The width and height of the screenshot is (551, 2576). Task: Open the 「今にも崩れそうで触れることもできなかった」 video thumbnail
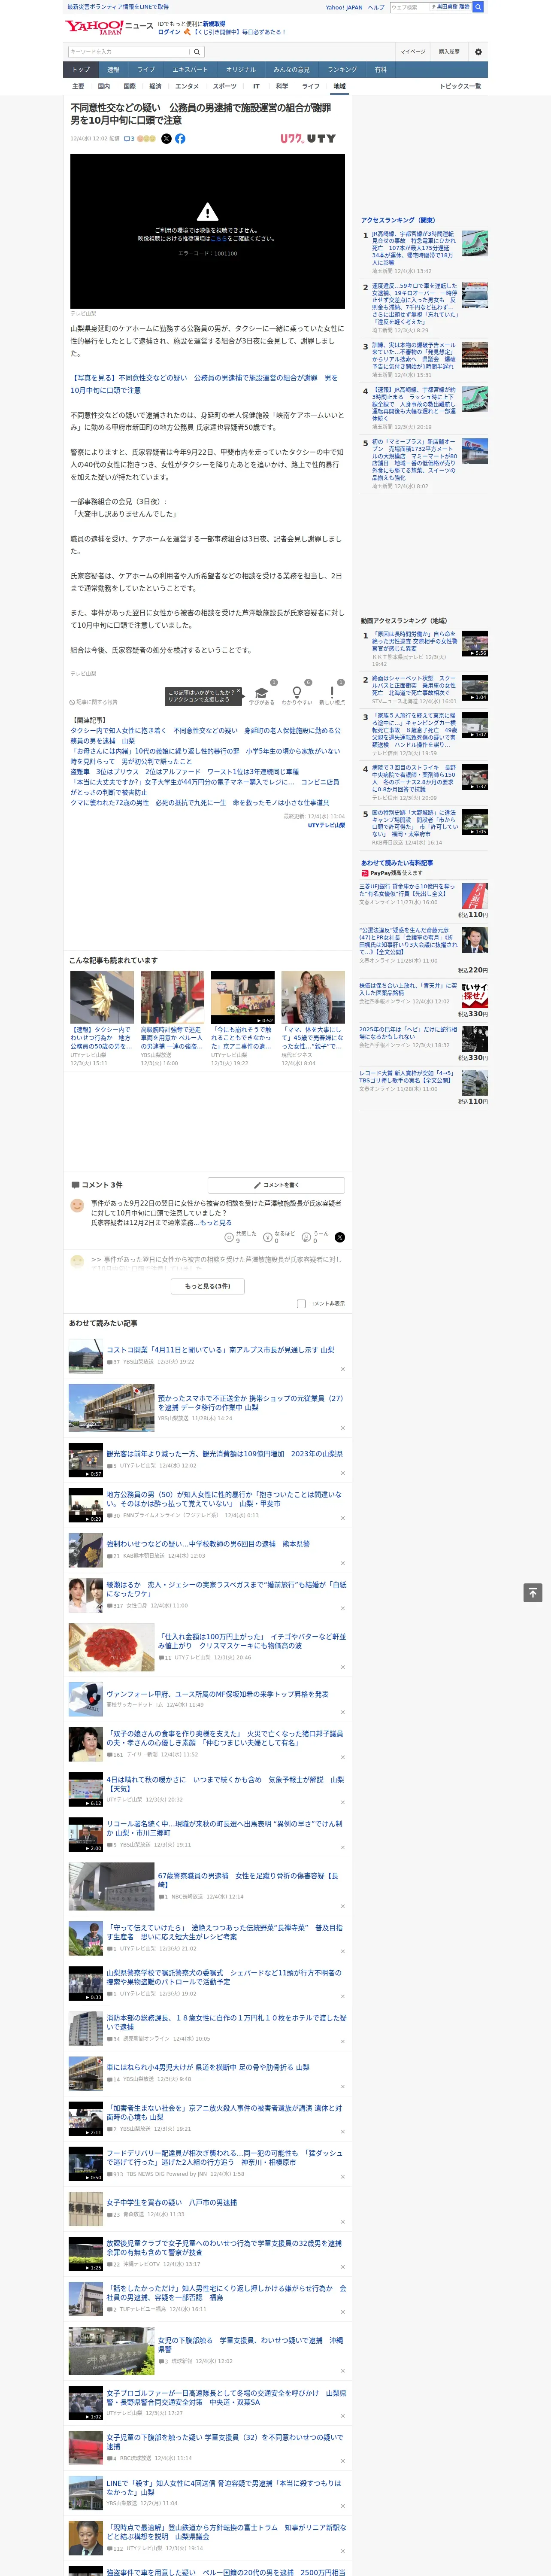coord(242,996)
